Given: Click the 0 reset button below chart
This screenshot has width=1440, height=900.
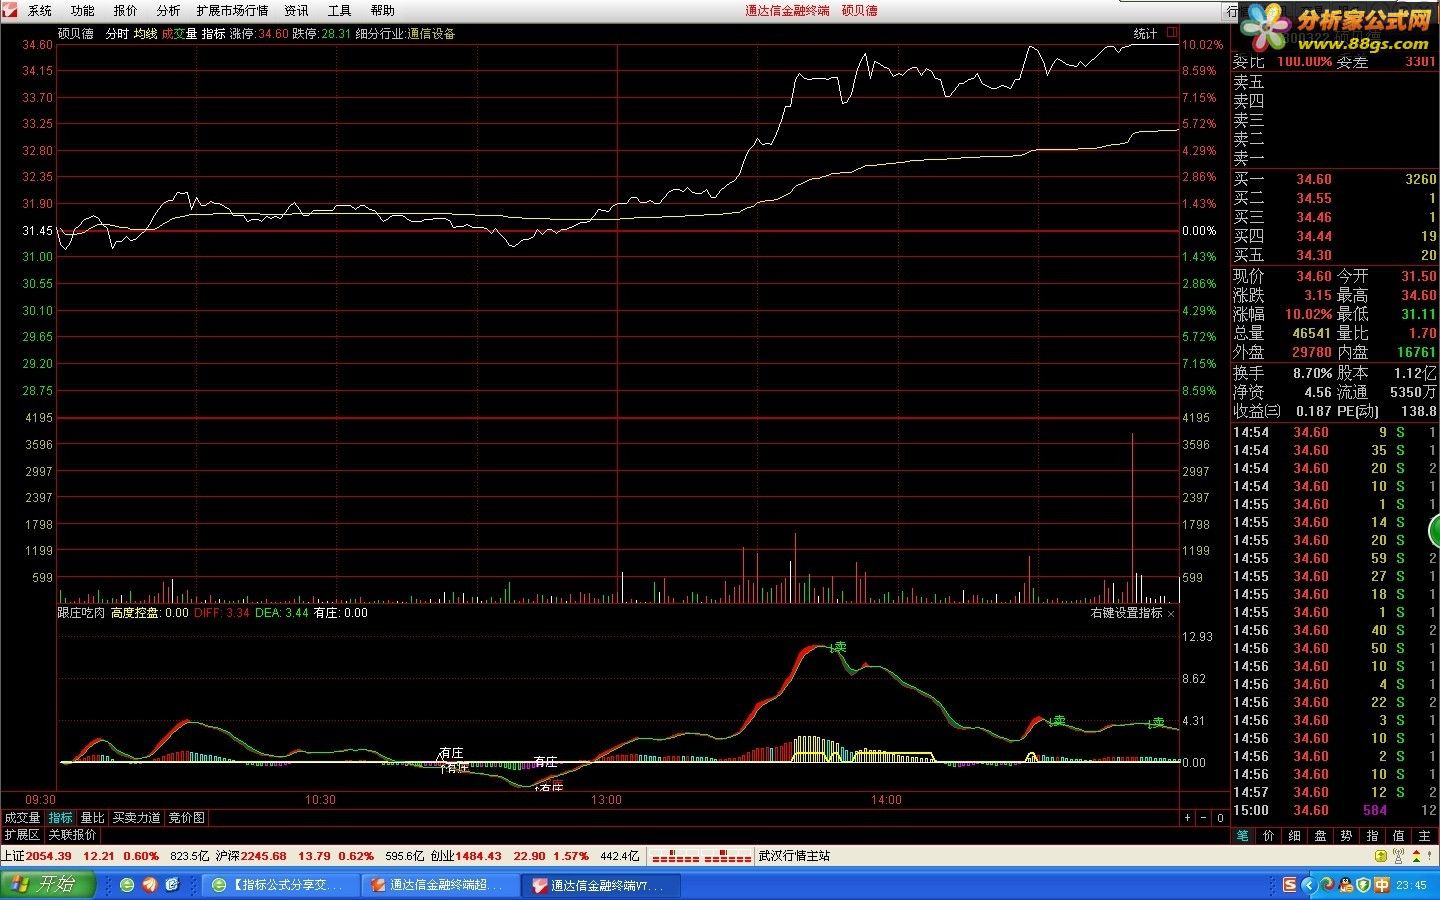Looking at the screenshot, I should click(x=1220, y=818).
